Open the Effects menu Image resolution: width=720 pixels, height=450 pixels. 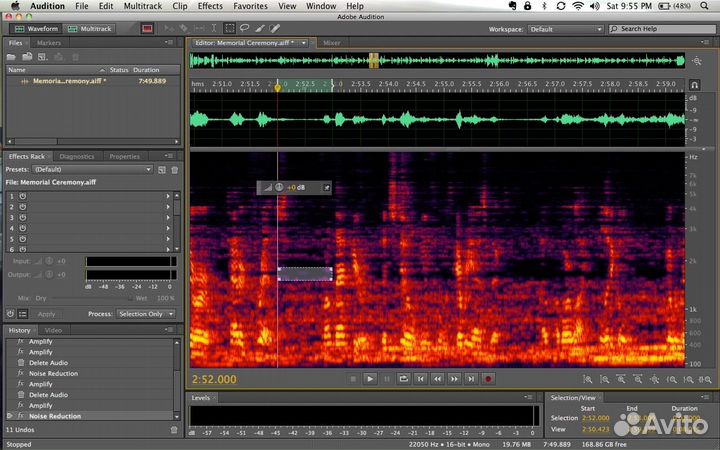(210, 6)
